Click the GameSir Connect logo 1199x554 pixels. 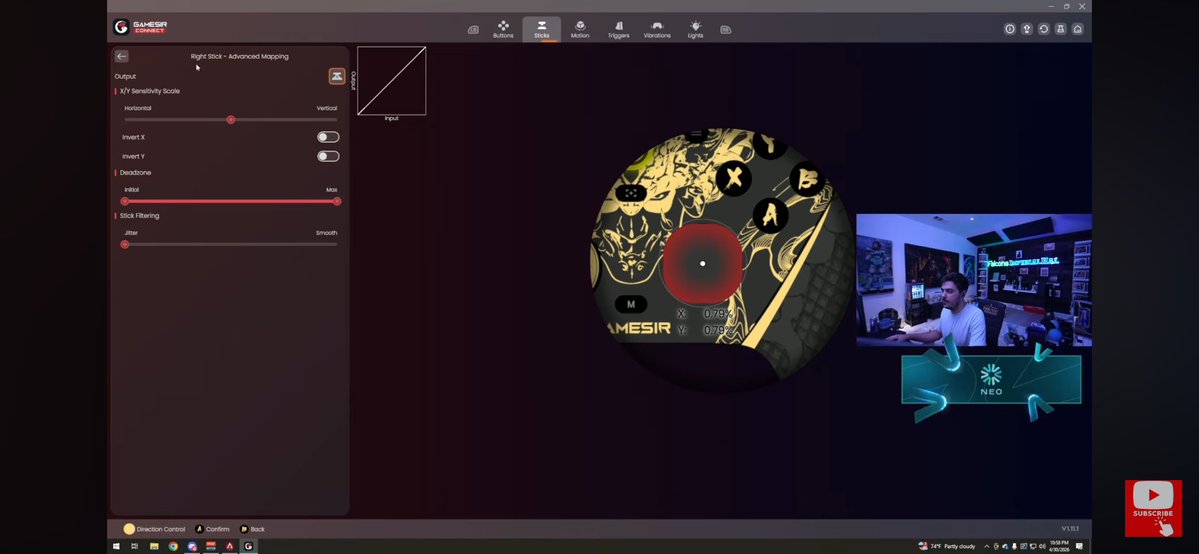[141, 28]
